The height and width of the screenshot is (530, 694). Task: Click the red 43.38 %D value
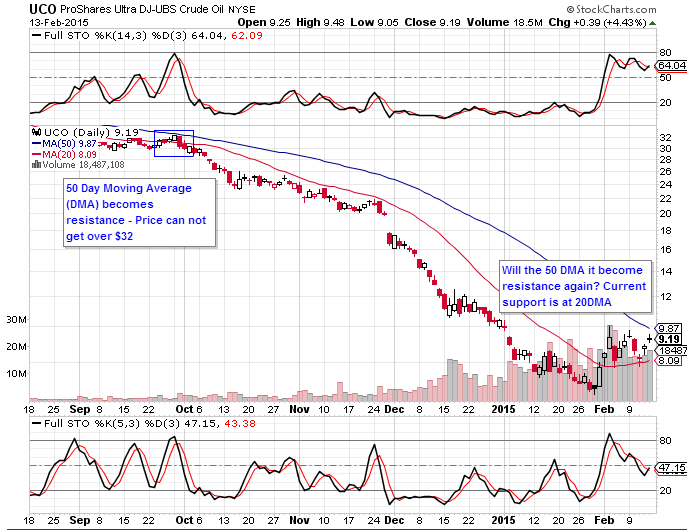tap(240, 423)
